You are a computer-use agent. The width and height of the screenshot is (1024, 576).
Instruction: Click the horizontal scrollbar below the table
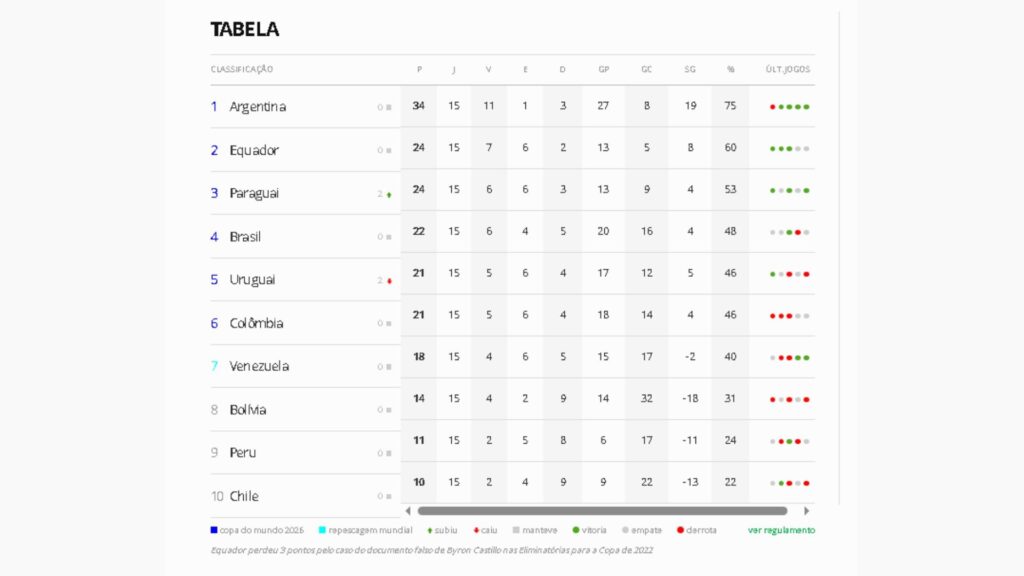602,511
